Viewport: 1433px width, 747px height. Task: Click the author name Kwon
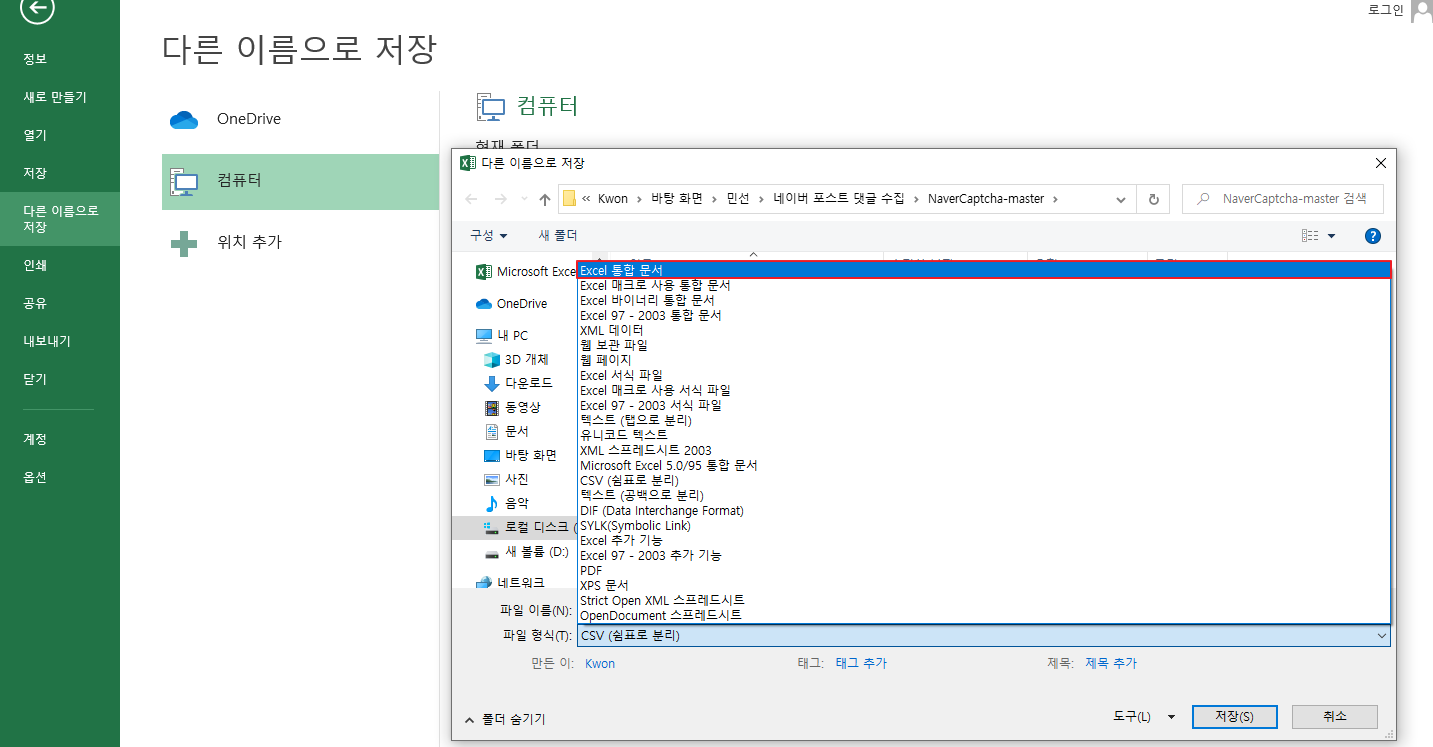click(x=600, y=663)
